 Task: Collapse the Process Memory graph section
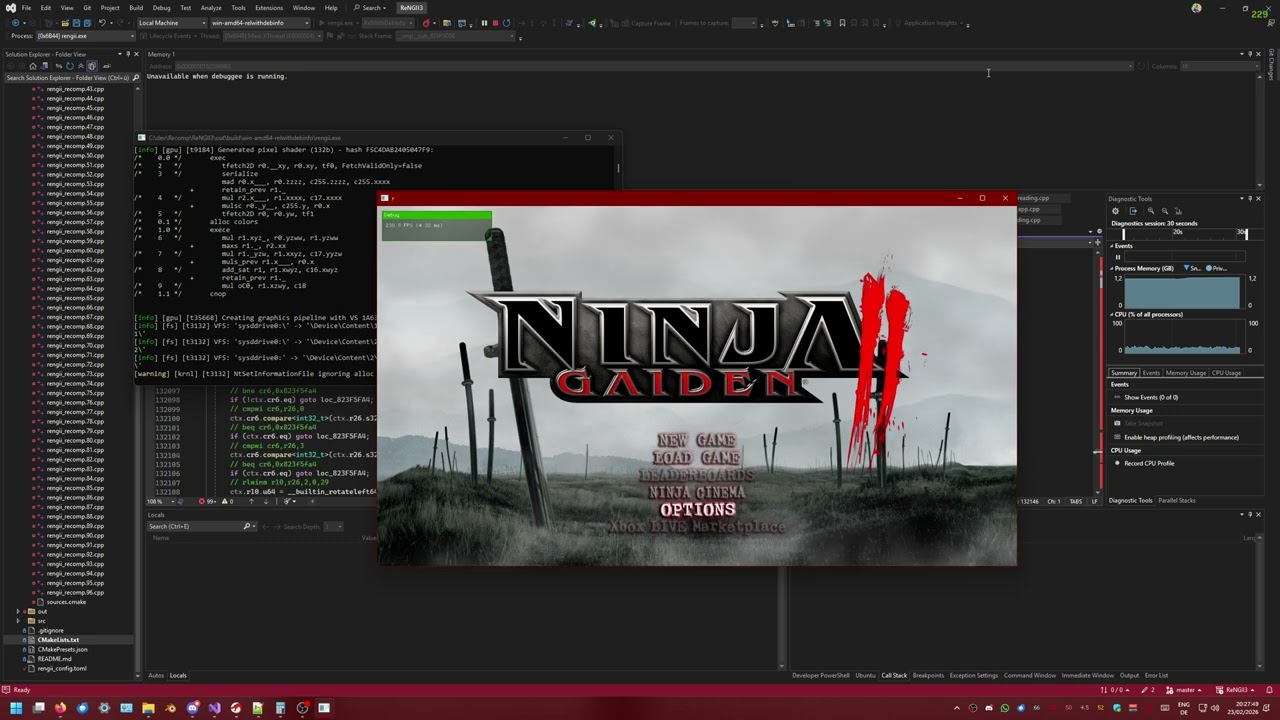click(x=1111, y=268)
